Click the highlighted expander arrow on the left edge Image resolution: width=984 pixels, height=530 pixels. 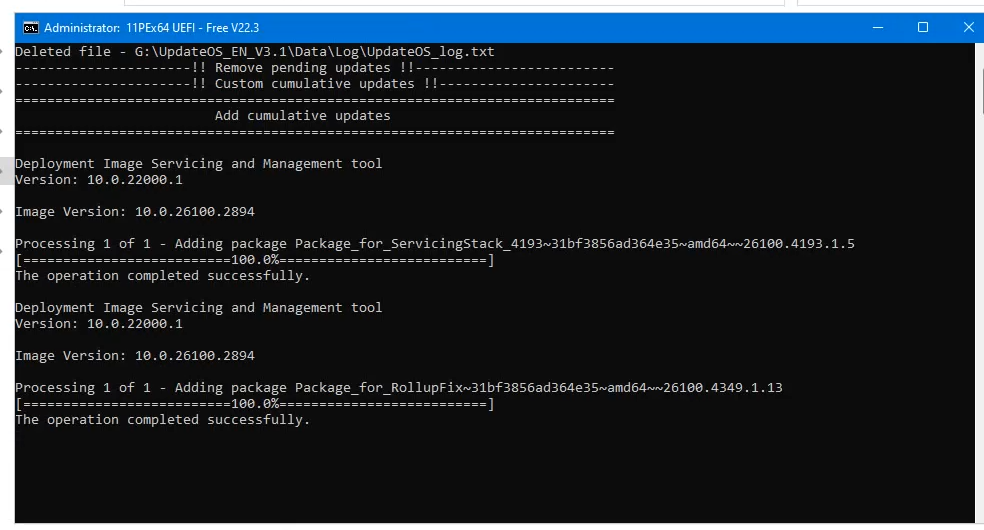(x=2, y=171)
